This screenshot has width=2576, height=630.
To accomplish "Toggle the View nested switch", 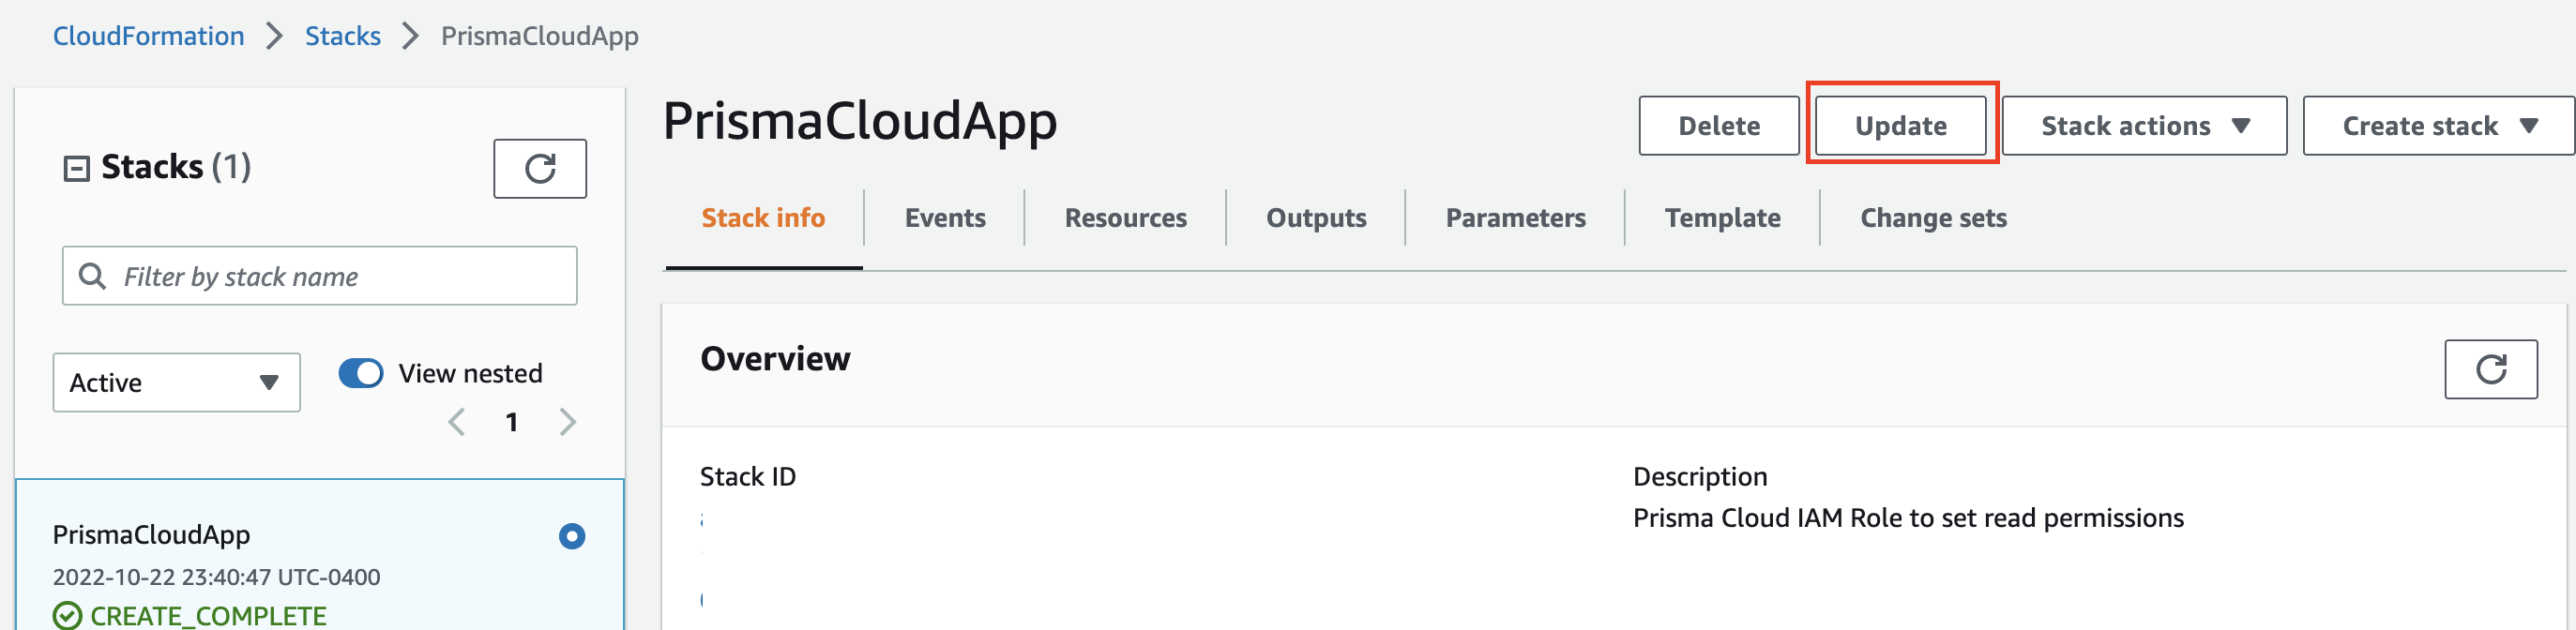I will click(361, 373).
